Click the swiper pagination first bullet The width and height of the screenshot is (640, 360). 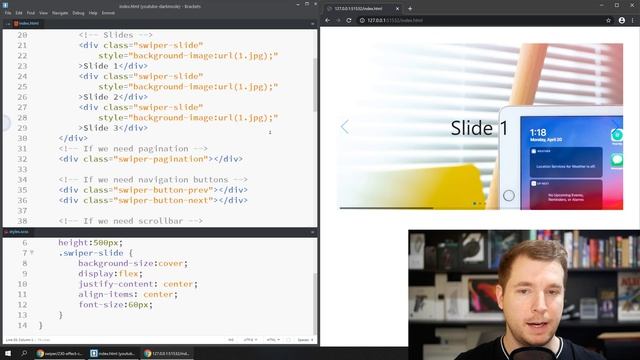(474, 203)
